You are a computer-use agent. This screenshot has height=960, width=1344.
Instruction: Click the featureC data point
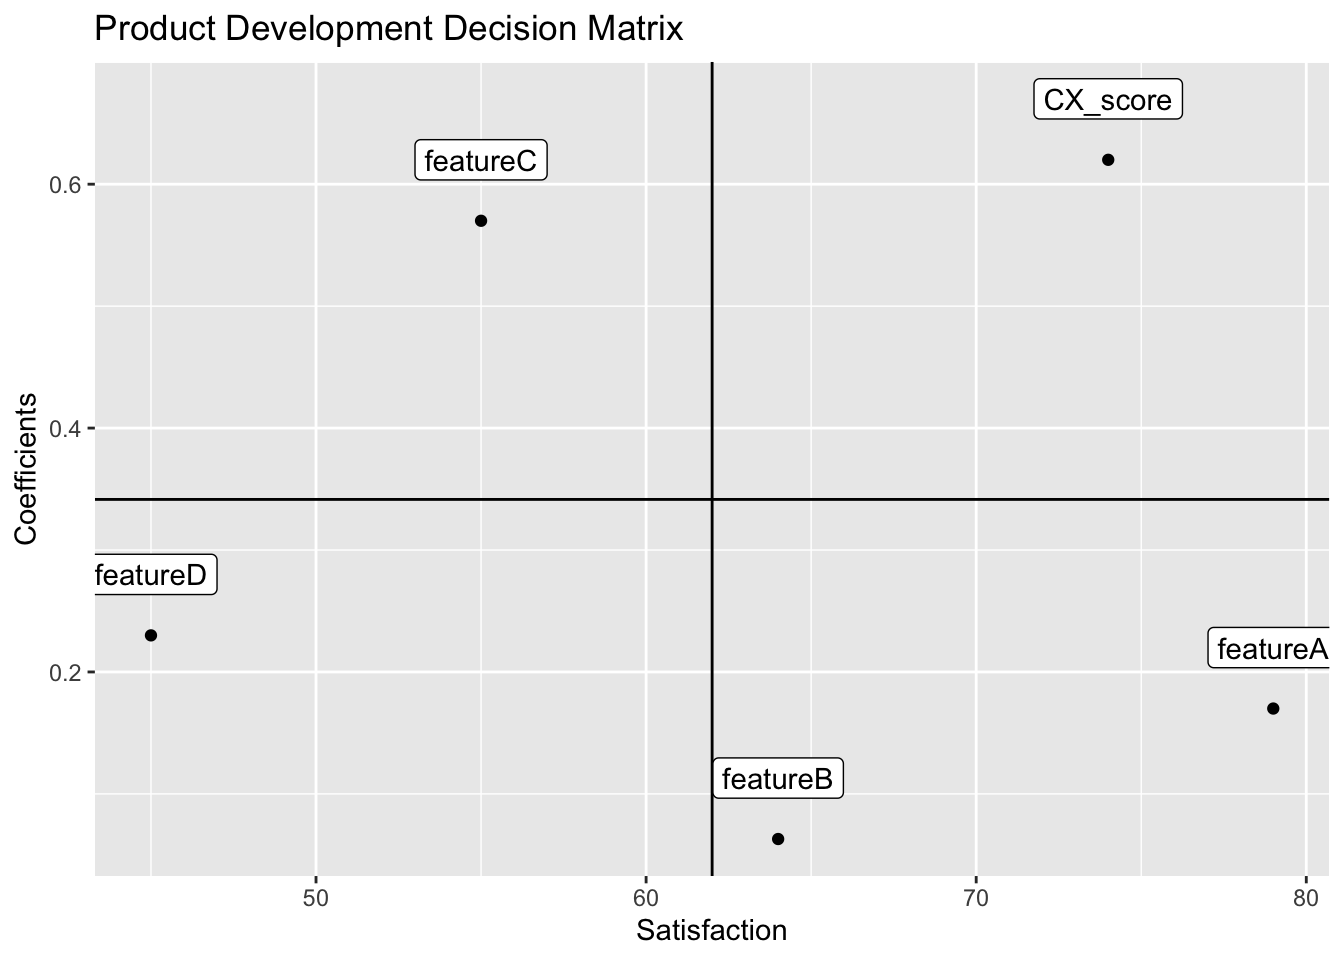[481, 221]
